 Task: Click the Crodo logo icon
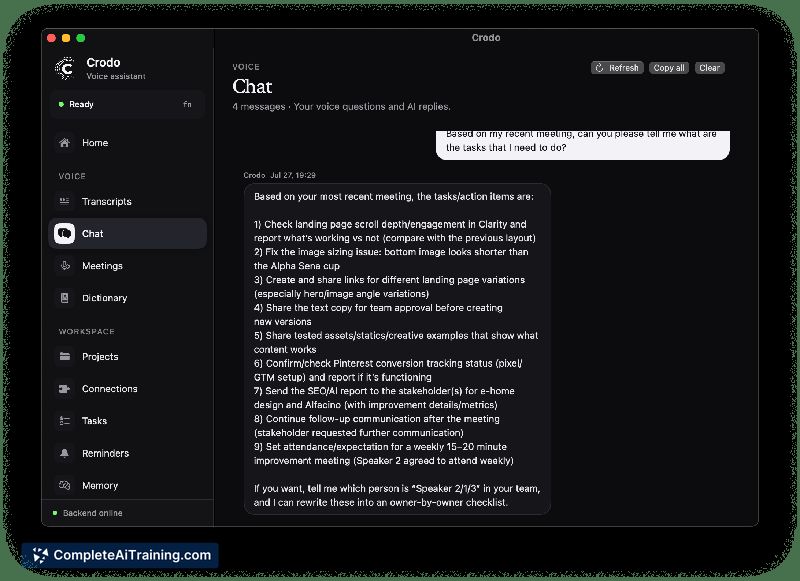click(65, 68)
